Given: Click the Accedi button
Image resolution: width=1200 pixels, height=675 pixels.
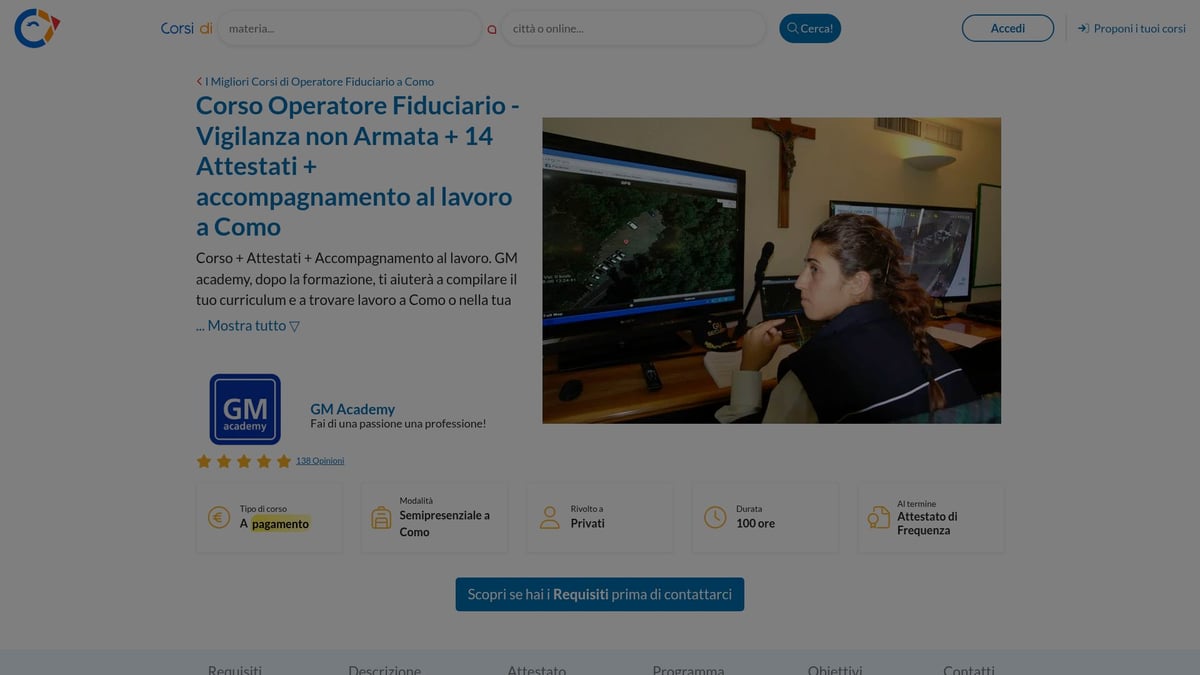Looking at the screenshot, I should 1007,28.
